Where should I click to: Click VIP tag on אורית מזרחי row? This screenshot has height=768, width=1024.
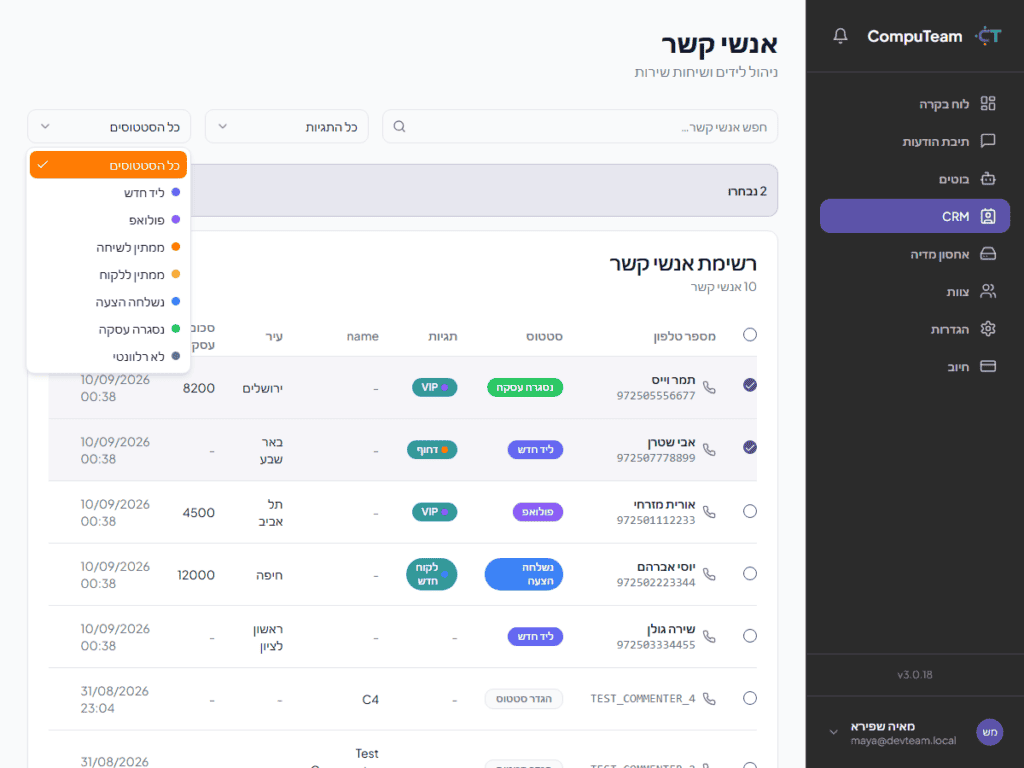pyautogui.click(x=435, y=512)
